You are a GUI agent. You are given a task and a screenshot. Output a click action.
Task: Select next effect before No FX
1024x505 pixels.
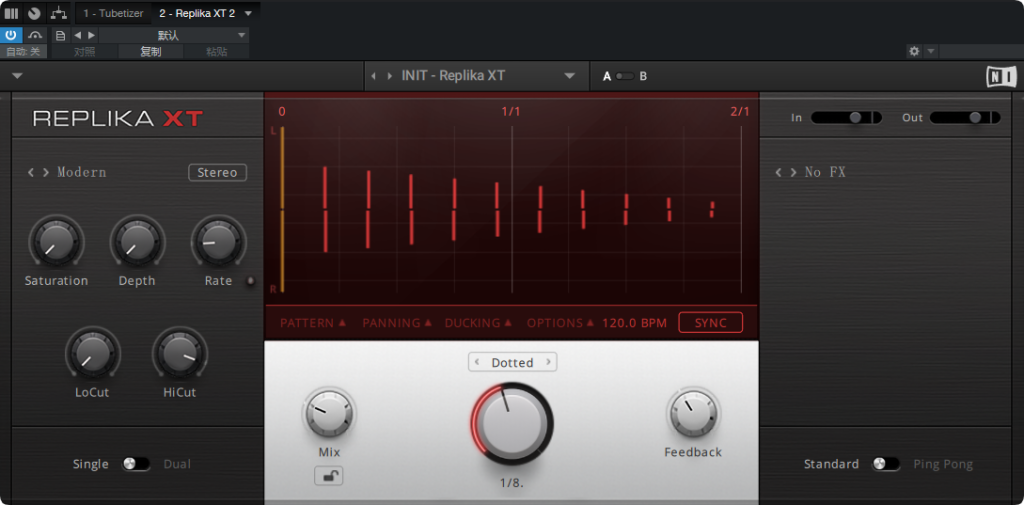tap(793, 172)
